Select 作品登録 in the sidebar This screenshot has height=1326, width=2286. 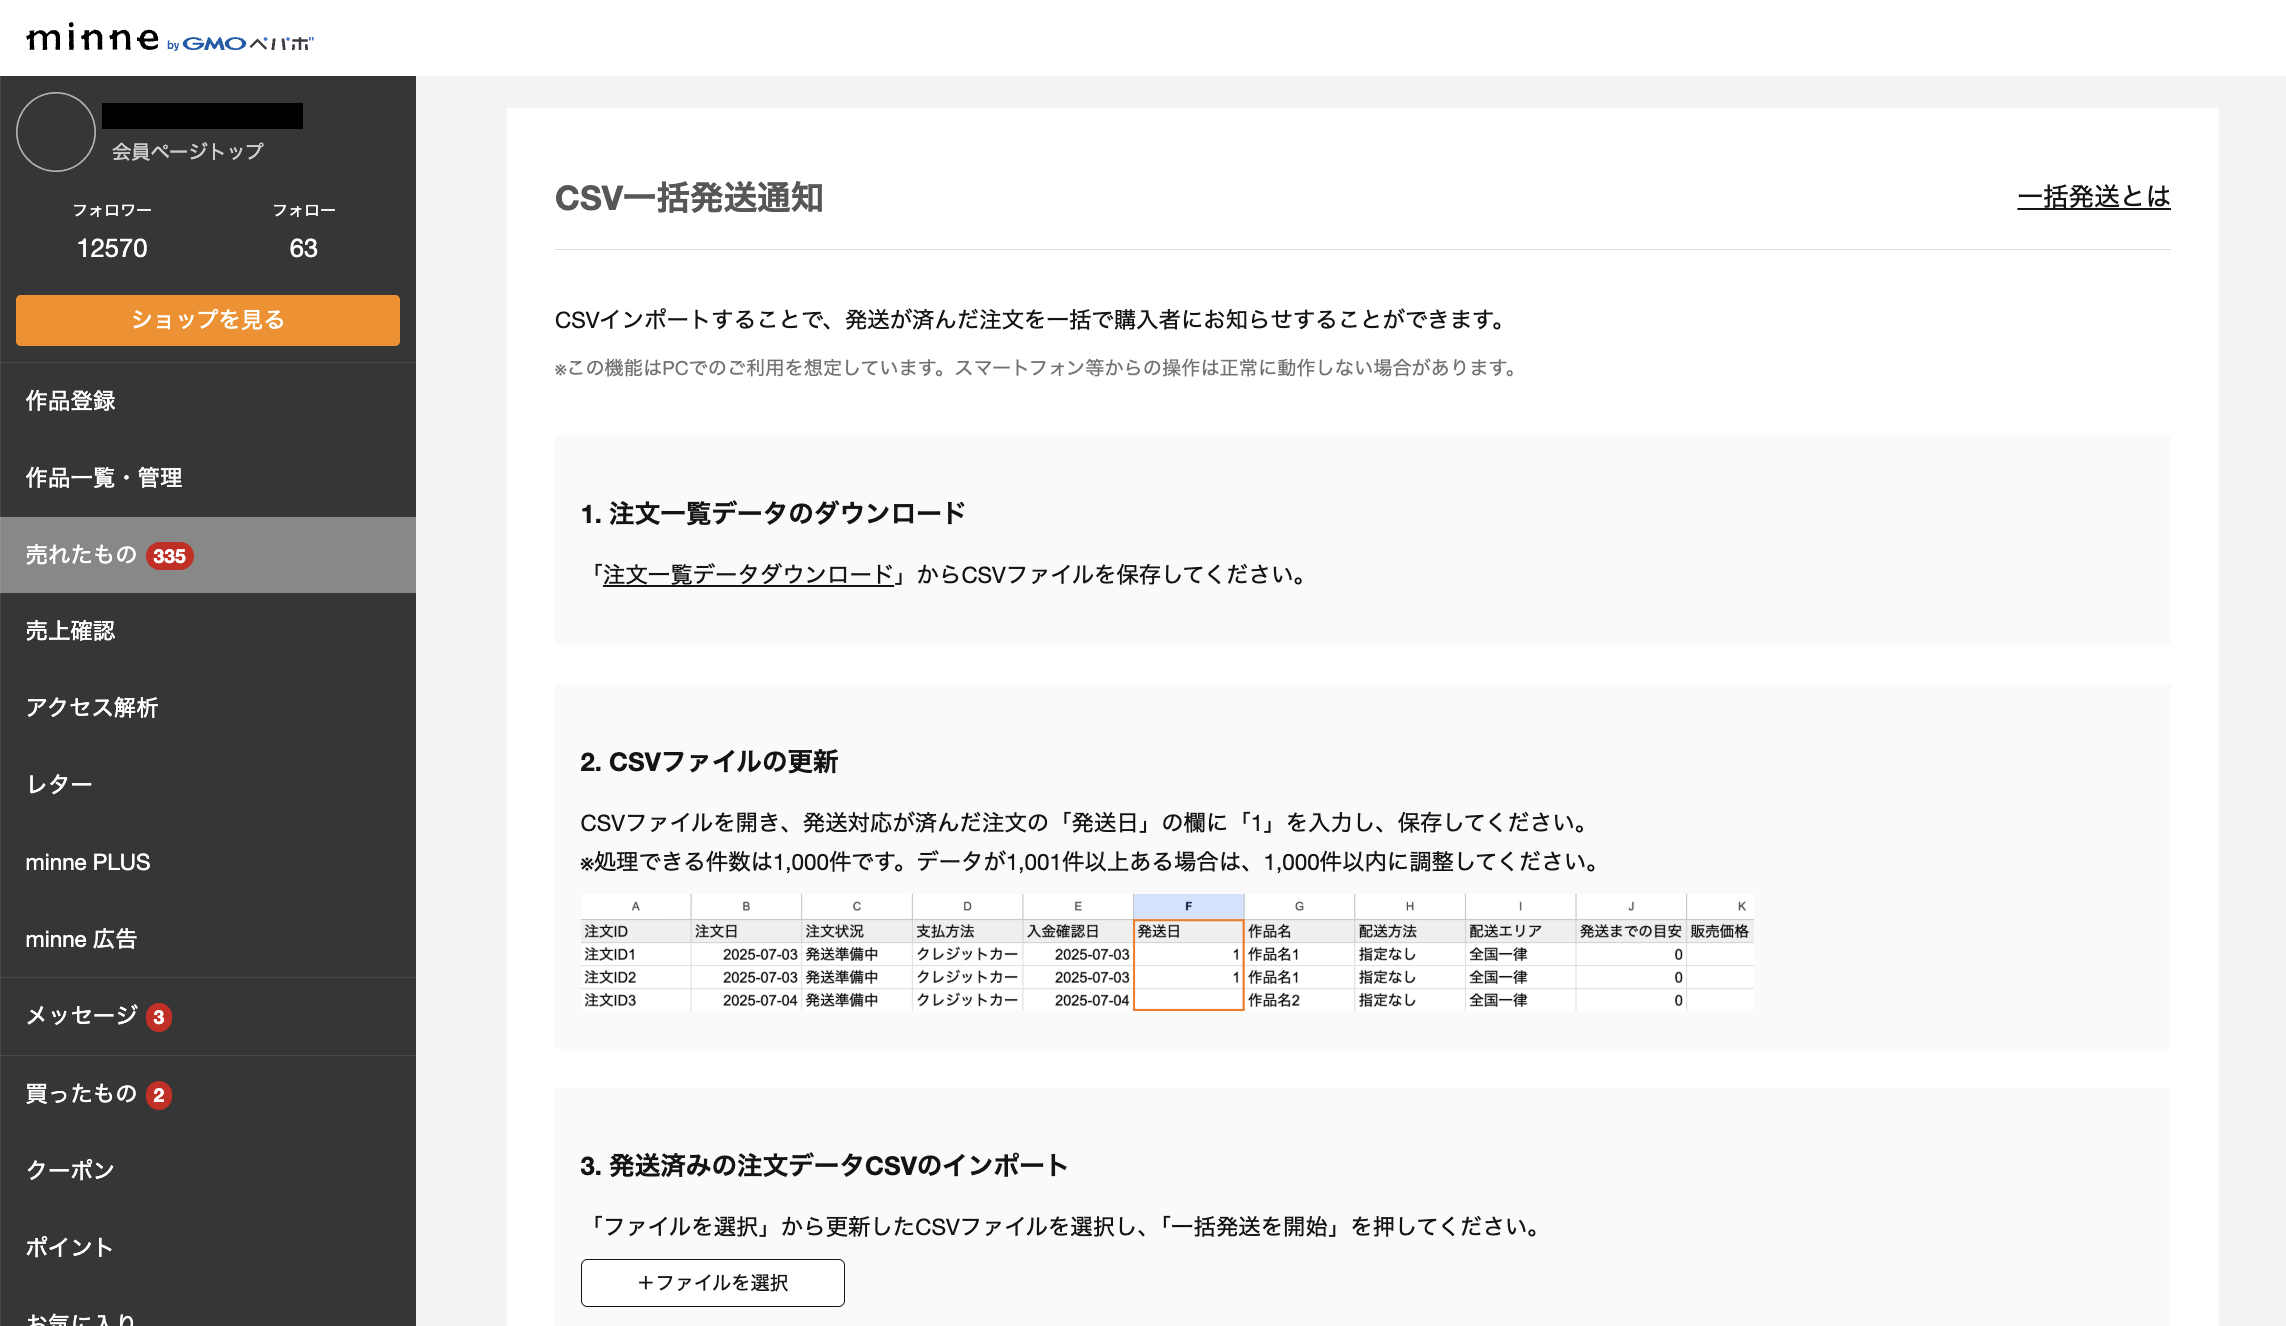click(71, 401)
